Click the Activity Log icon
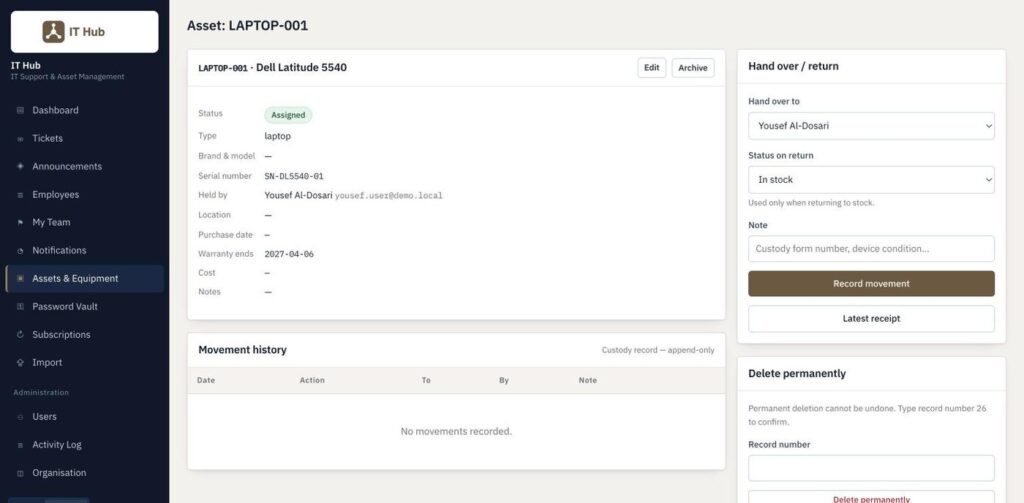Screen dimensions: 1024x503 (20, 445)
